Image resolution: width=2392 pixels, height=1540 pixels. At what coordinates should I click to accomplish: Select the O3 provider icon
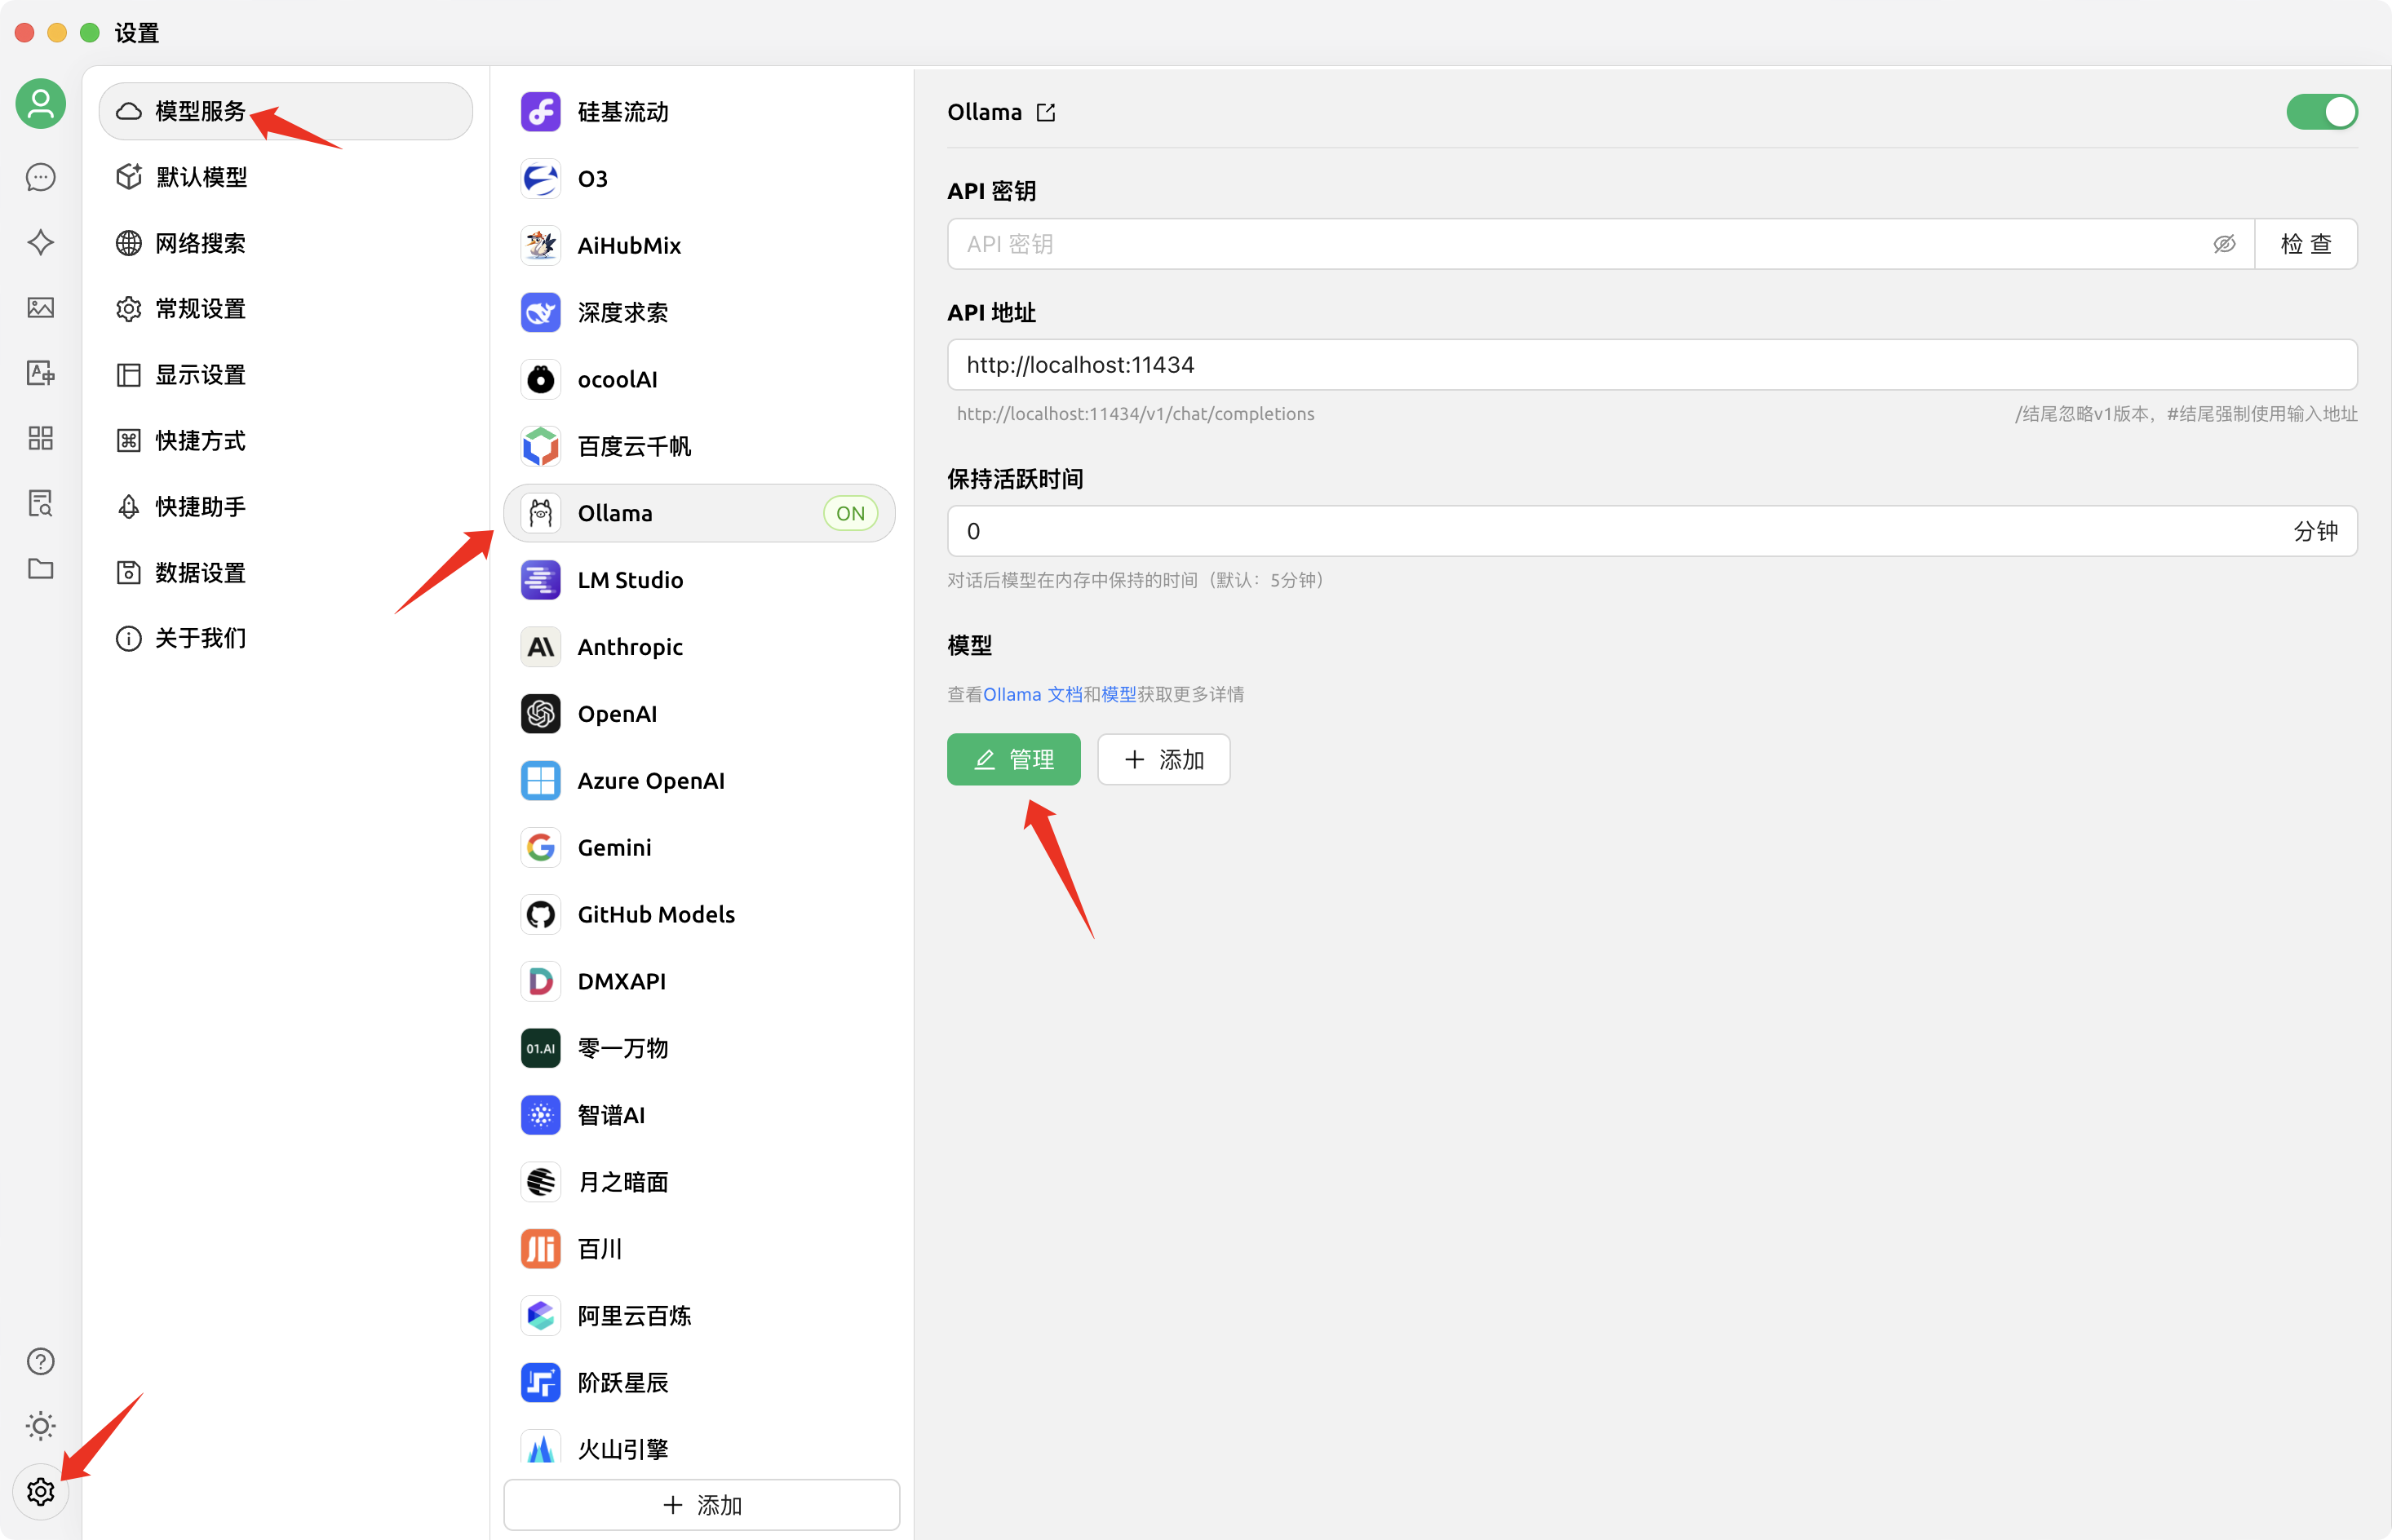click(541, 179)
